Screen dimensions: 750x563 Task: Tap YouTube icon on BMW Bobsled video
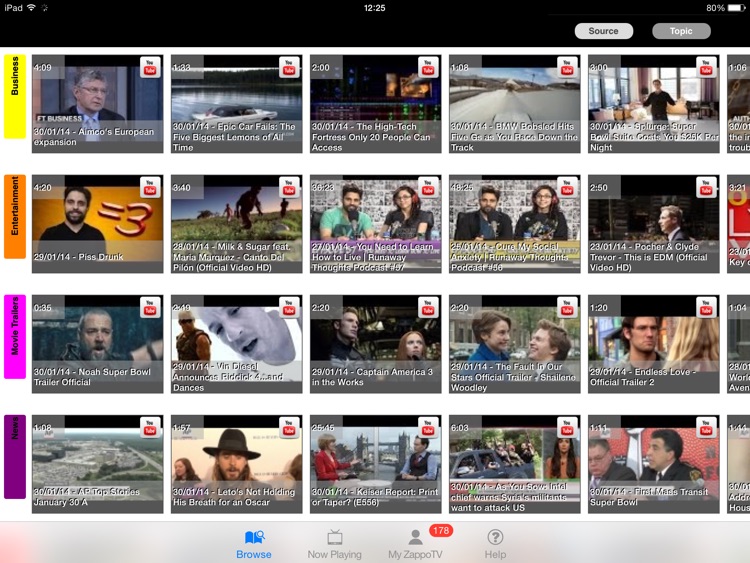pyautogui.click(x=567, y=67)
